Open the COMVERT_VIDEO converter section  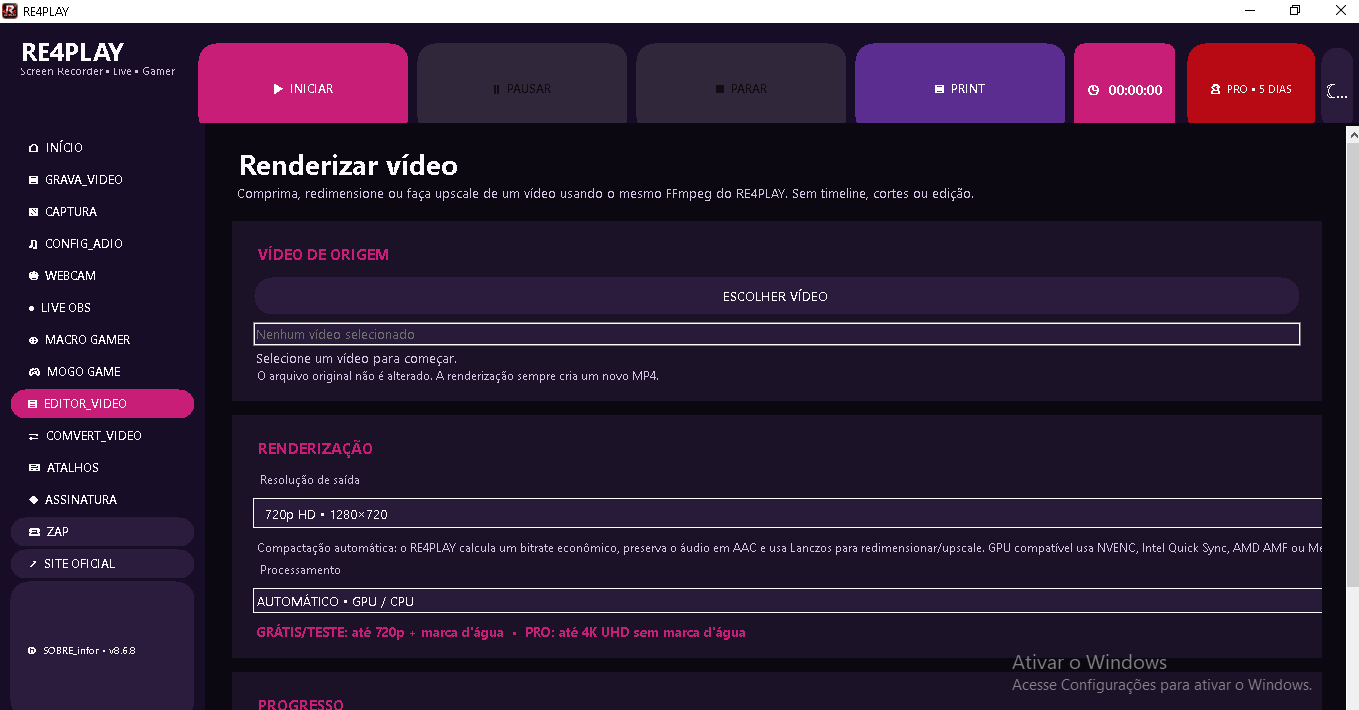pyautogui.click(x=102, y=436)
